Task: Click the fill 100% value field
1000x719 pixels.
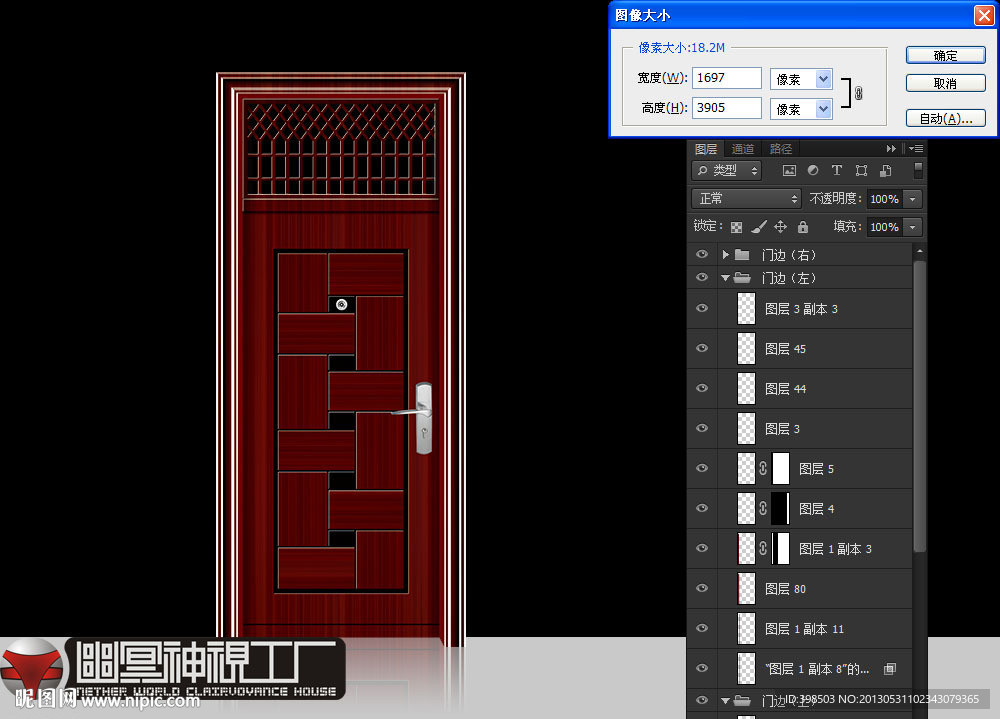Action: (x=885, y=227)
